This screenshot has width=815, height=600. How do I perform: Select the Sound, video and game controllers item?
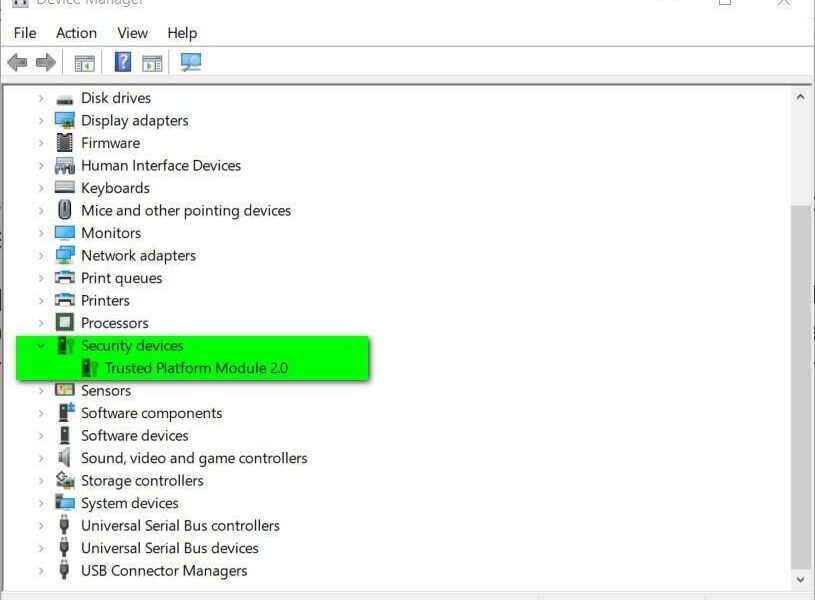pos(194,458)
